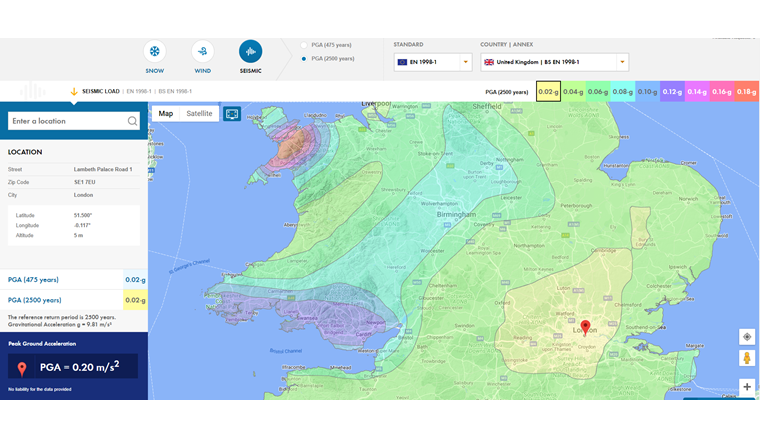Click the London city value

83,195
